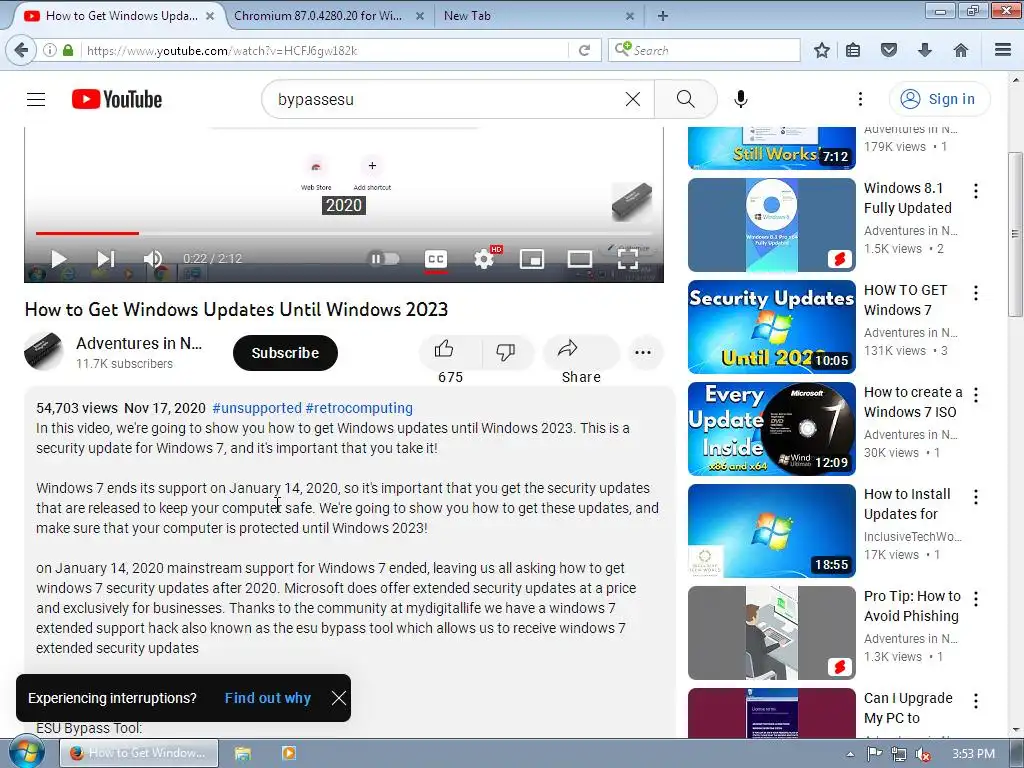Click the Pocket save icon
Viewport: 1024px width, 768px height.
click(x=889, y=50)
